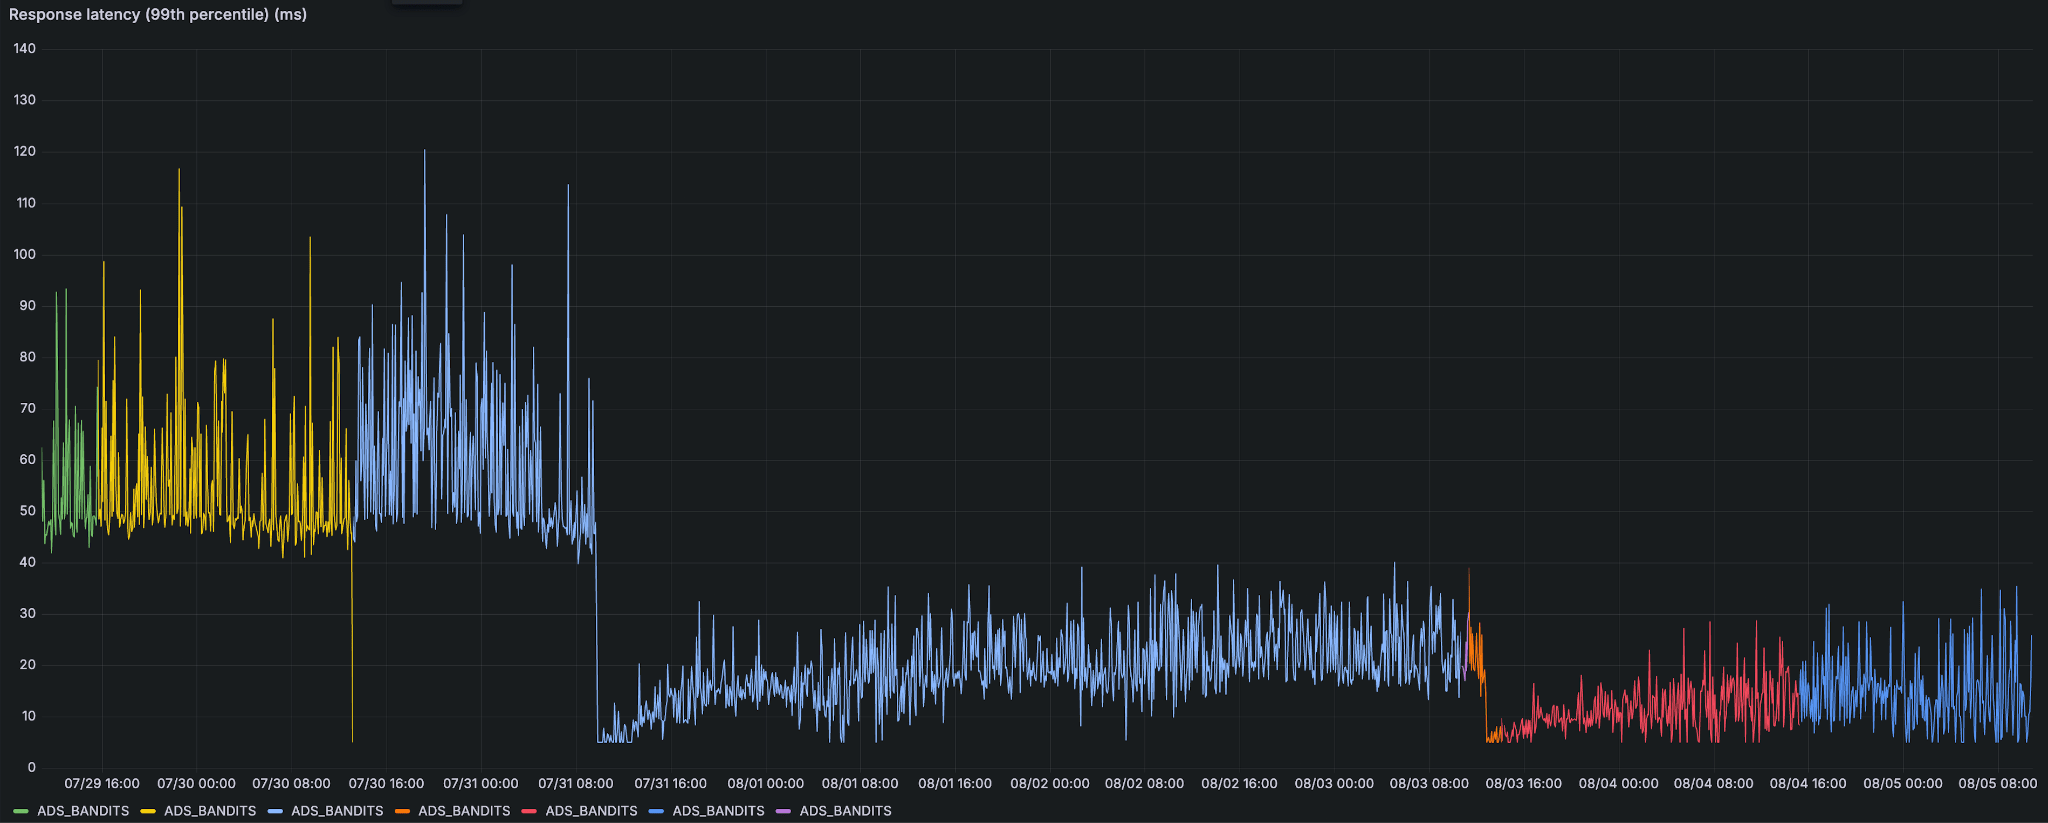
Task: Click the 08/01 00:00 time axis label
Action: coord(765,784)
